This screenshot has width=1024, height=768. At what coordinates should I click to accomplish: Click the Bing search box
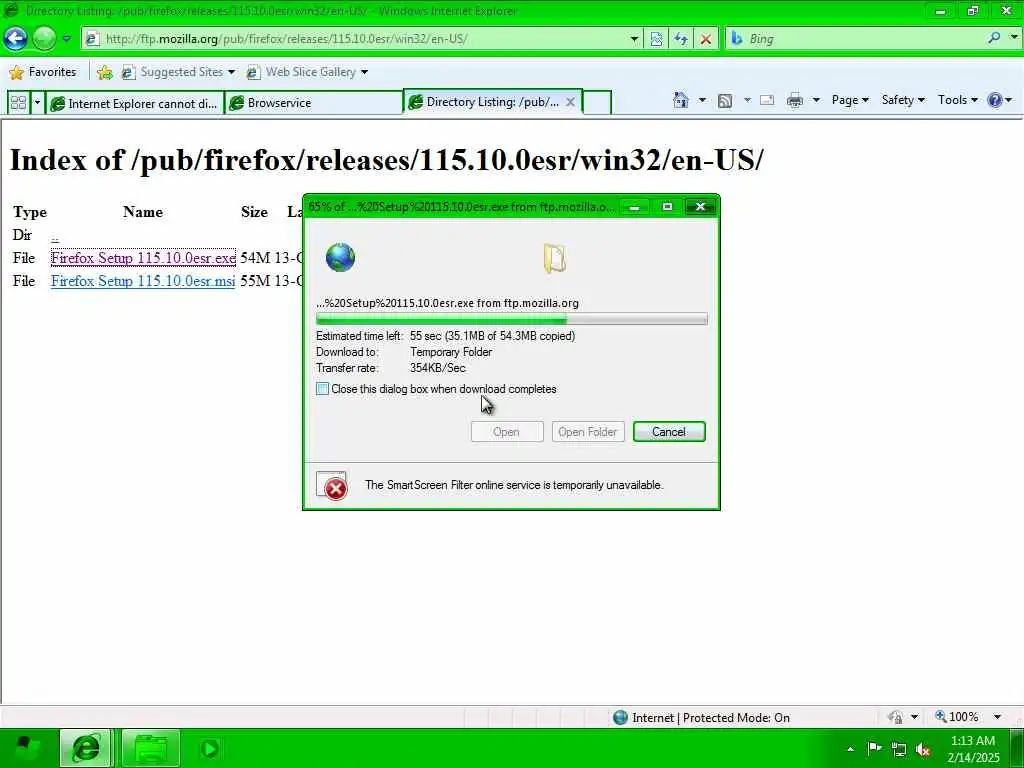(856, 39)
